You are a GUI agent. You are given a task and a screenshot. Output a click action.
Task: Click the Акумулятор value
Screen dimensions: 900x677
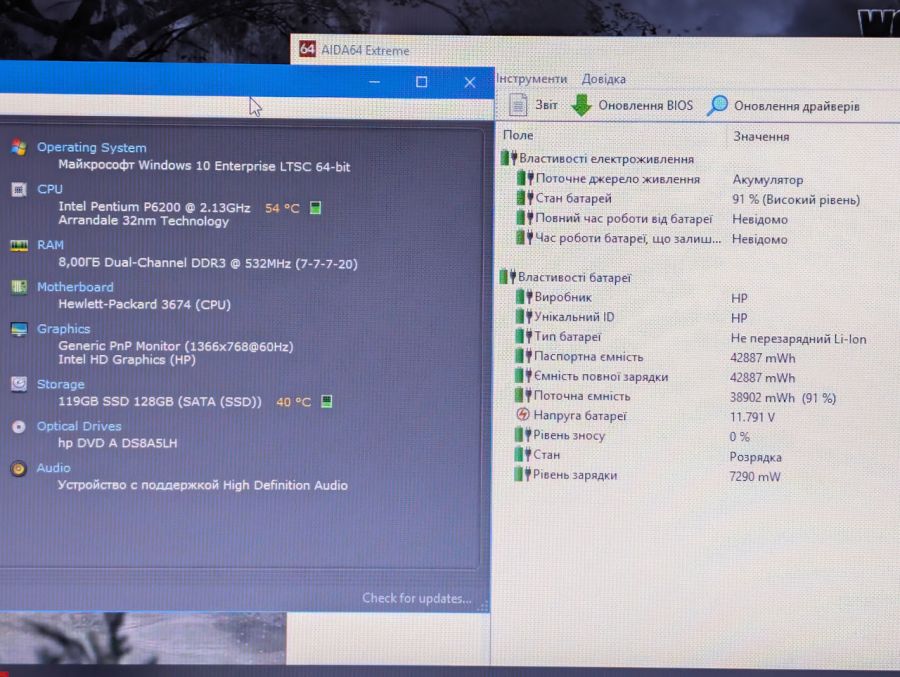click(767, 180)
